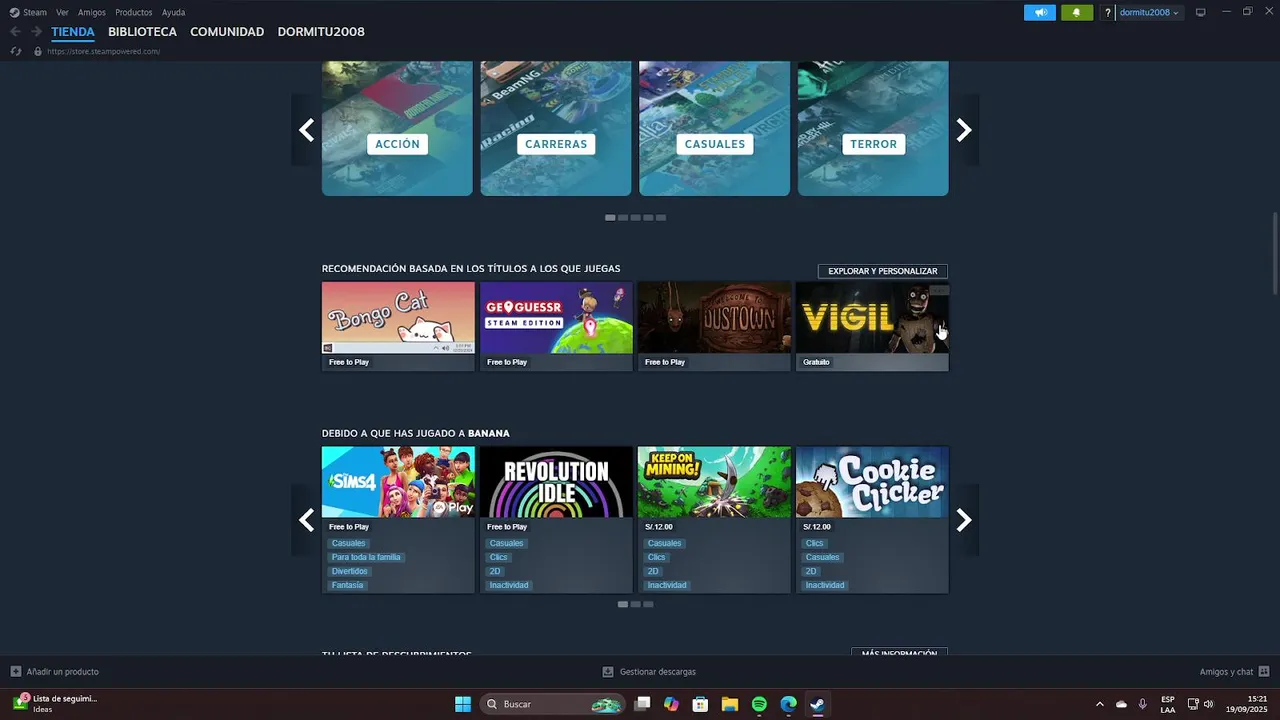Open Productos menu
The image size is (1280, 720).
click(134, 12)
